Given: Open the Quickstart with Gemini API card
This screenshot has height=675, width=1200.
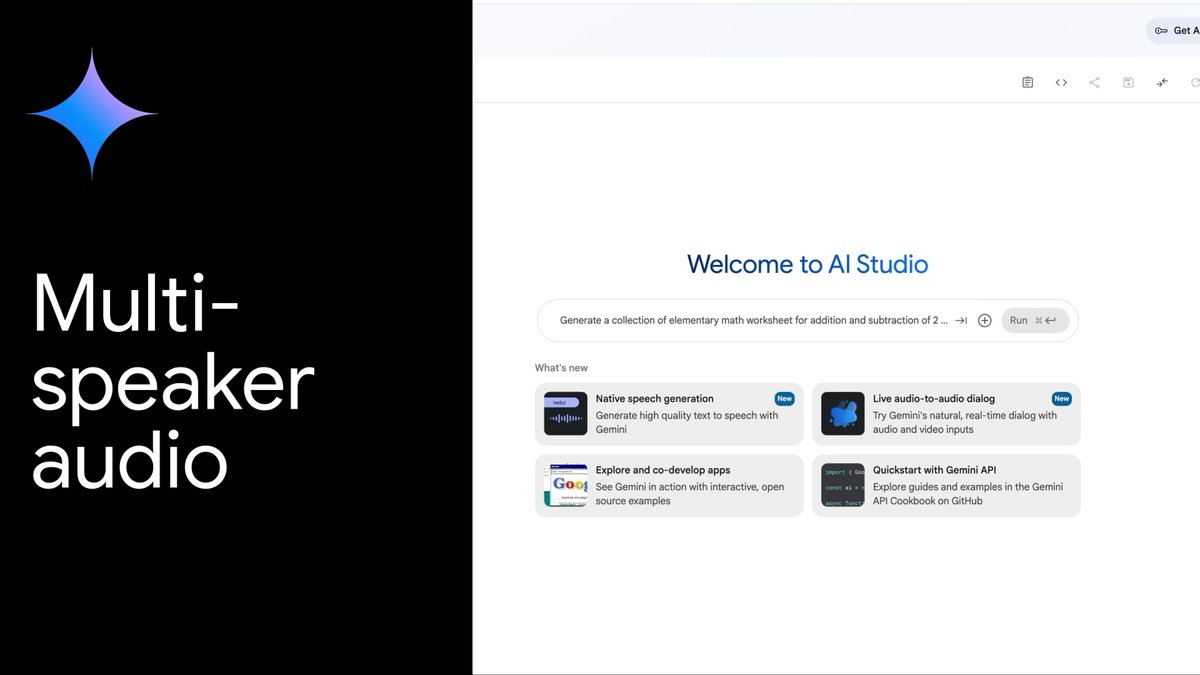Looking at the screenshot, I should [946, 485].
